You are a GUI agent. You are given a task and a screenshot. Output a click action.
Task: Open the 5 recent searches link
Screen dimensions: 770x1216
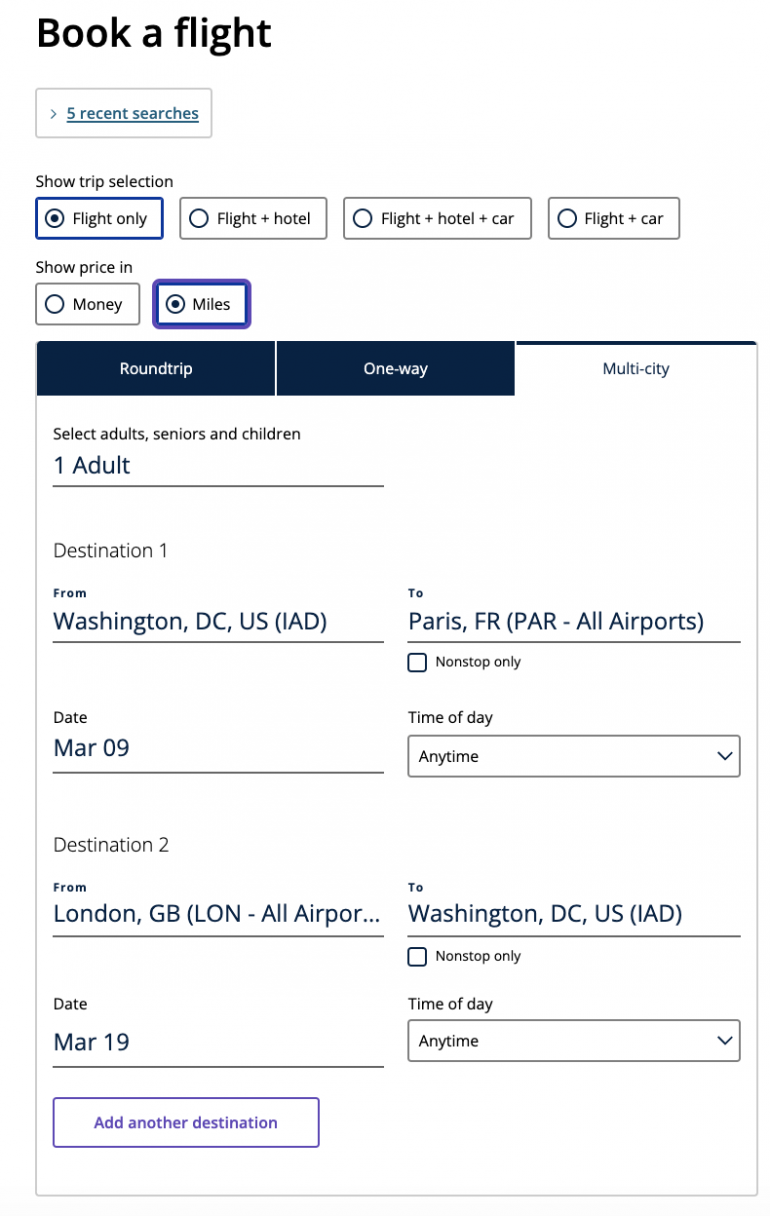(x=132, y=114)
